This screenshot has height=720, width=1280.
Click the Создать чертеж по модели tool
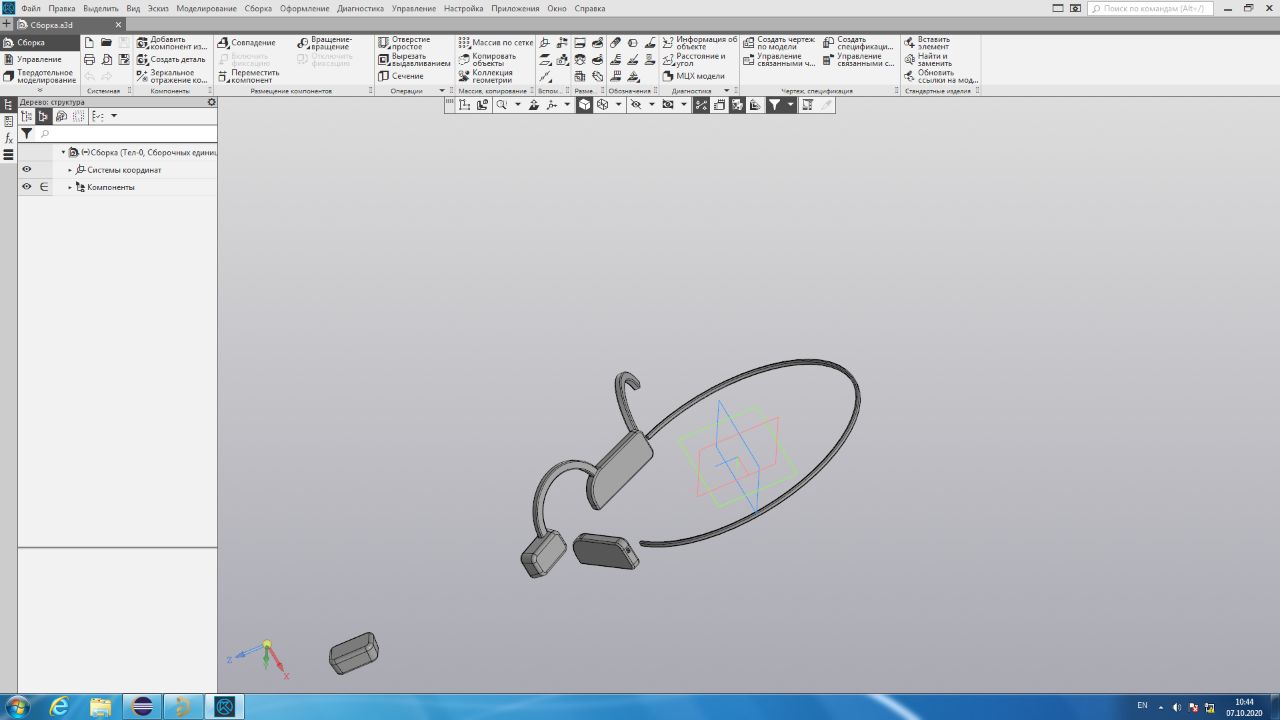pyautogui.click(x=779, y=43)
